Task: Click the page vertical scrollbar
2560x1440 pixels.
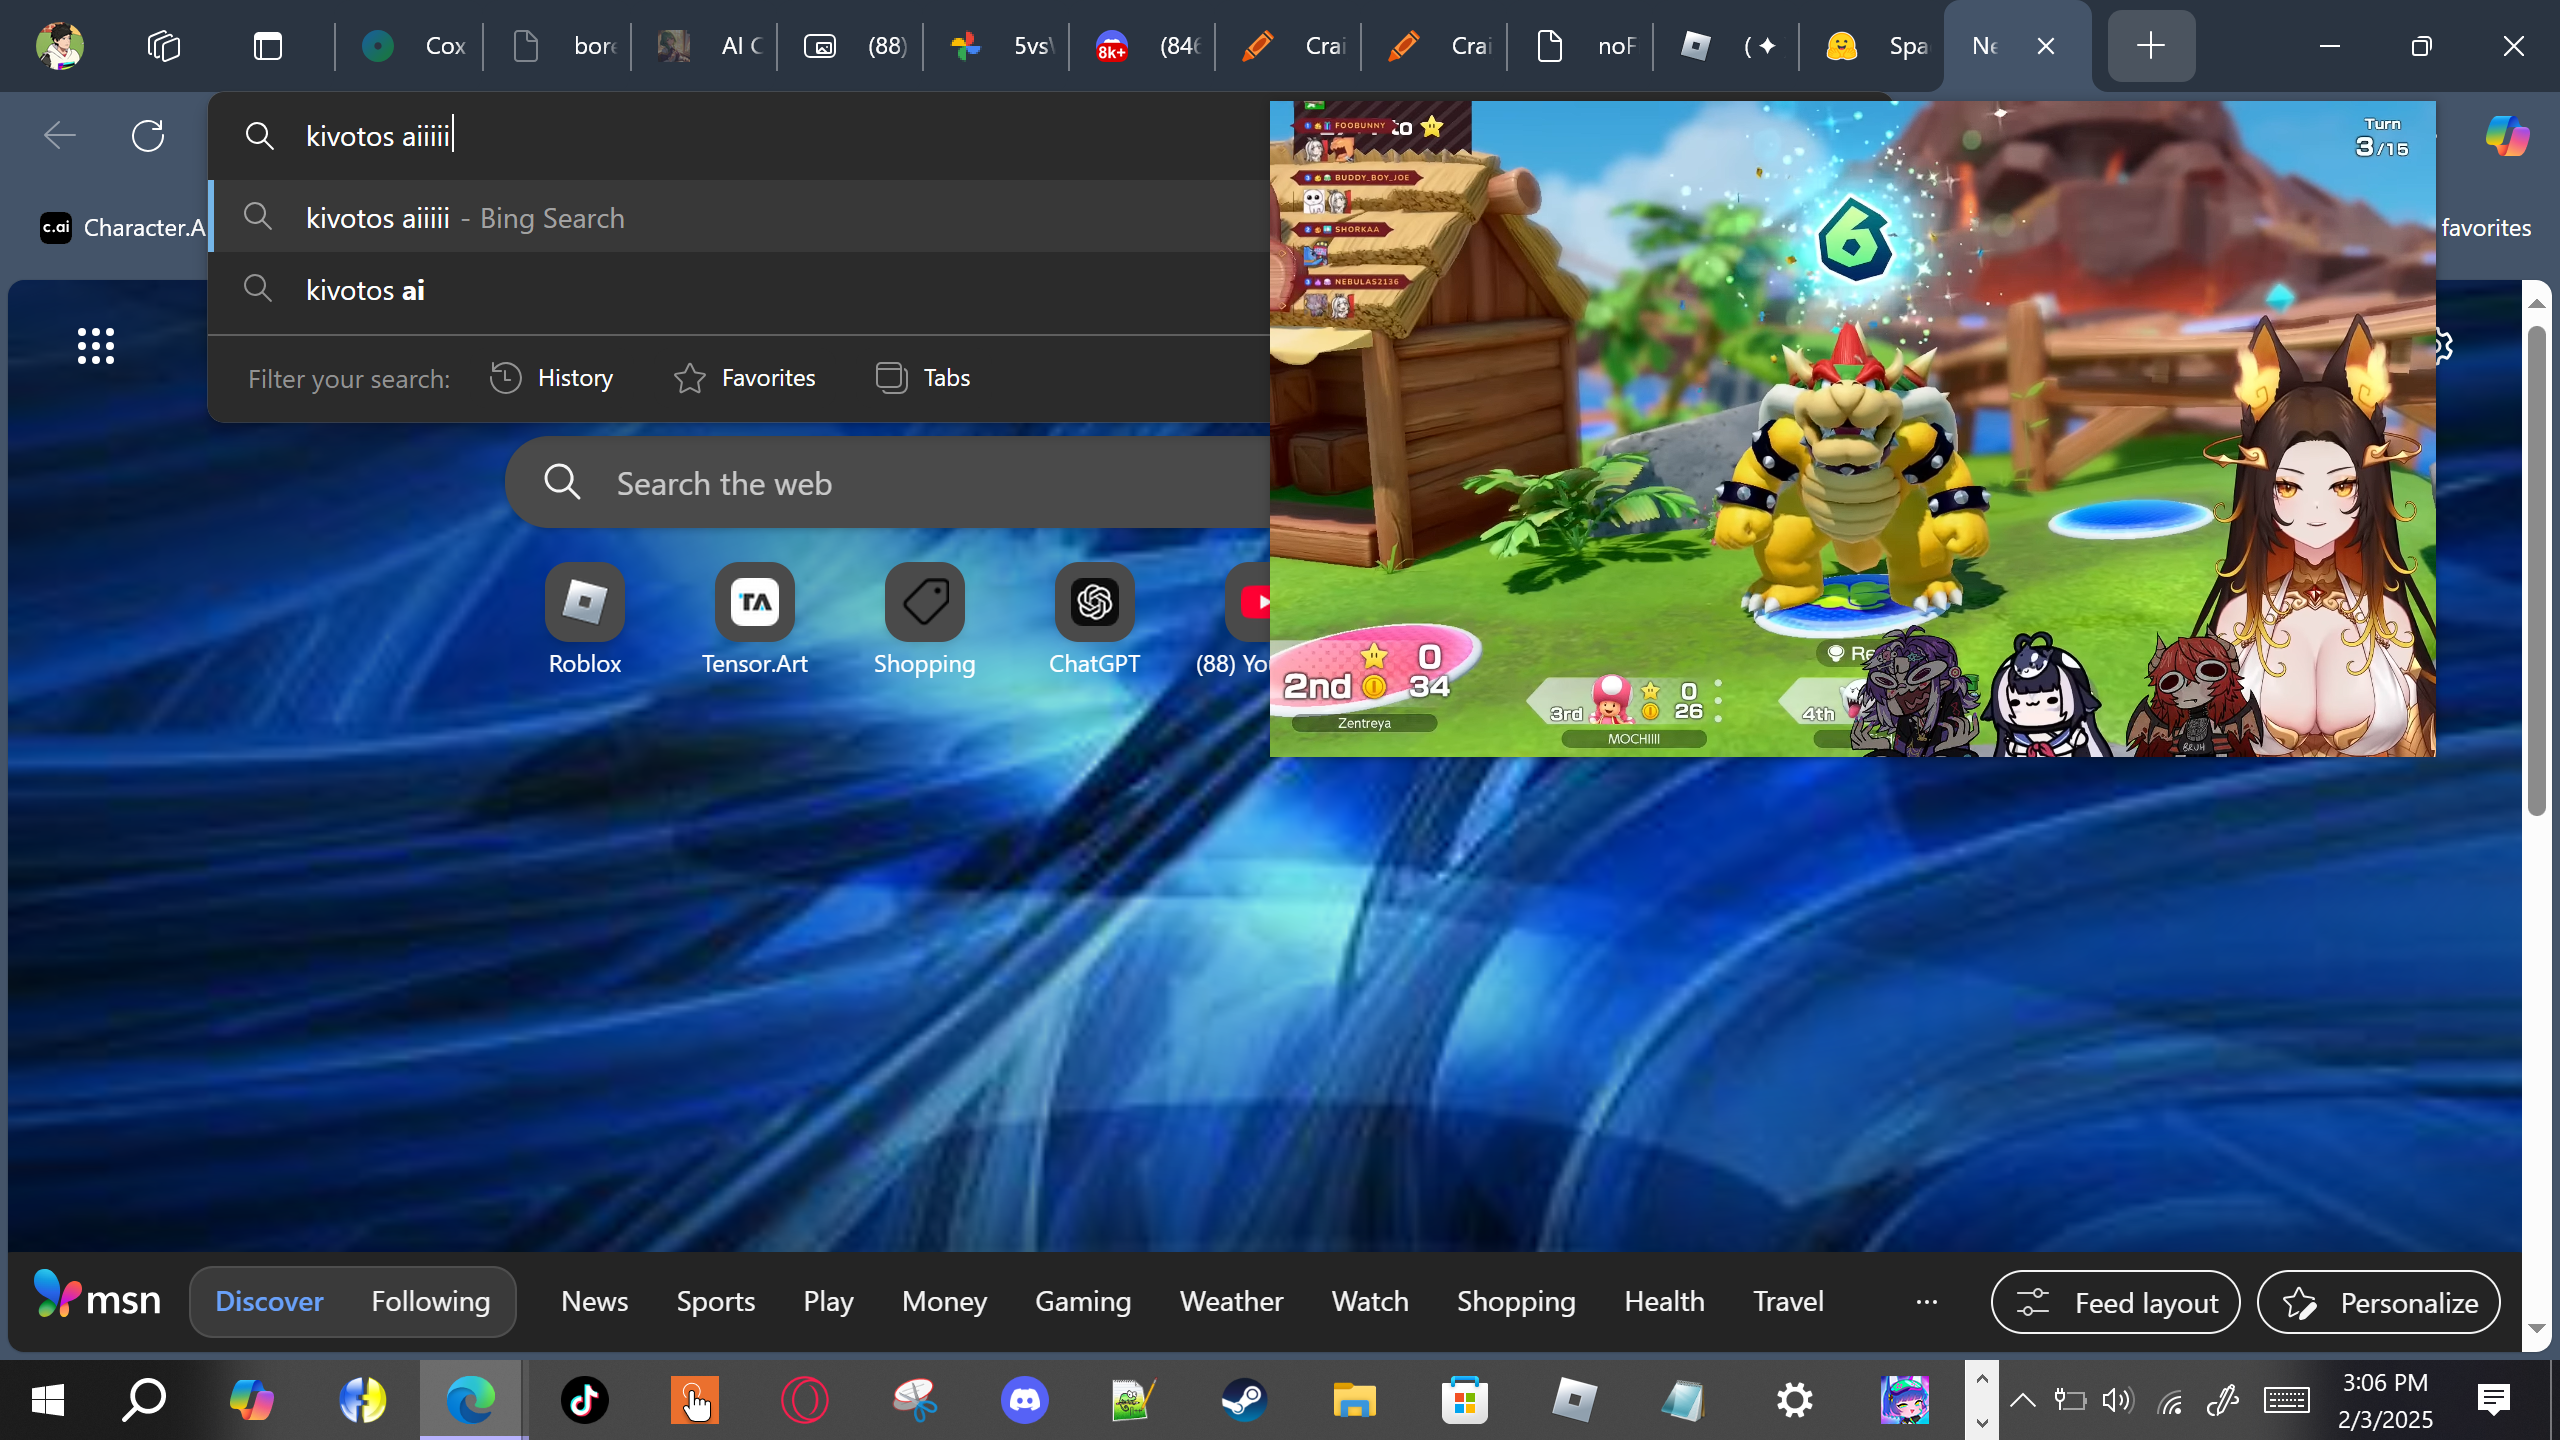Action: [x=2537, y=570]
